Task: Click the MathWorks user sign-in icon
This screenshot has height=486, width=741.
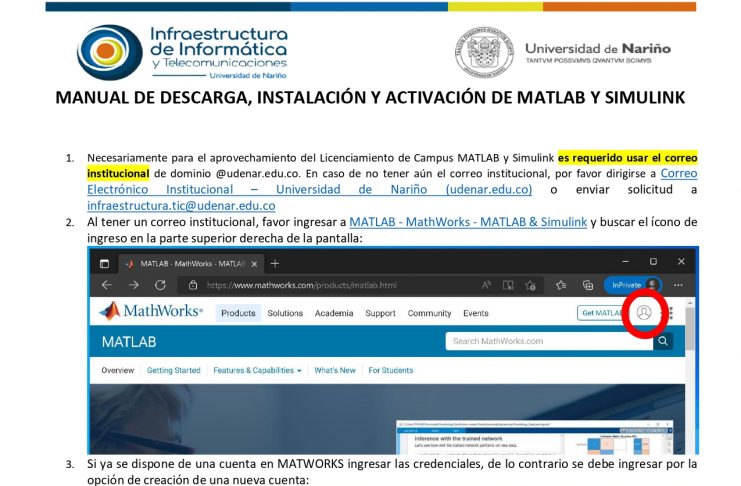Action: tap(644, 312)
